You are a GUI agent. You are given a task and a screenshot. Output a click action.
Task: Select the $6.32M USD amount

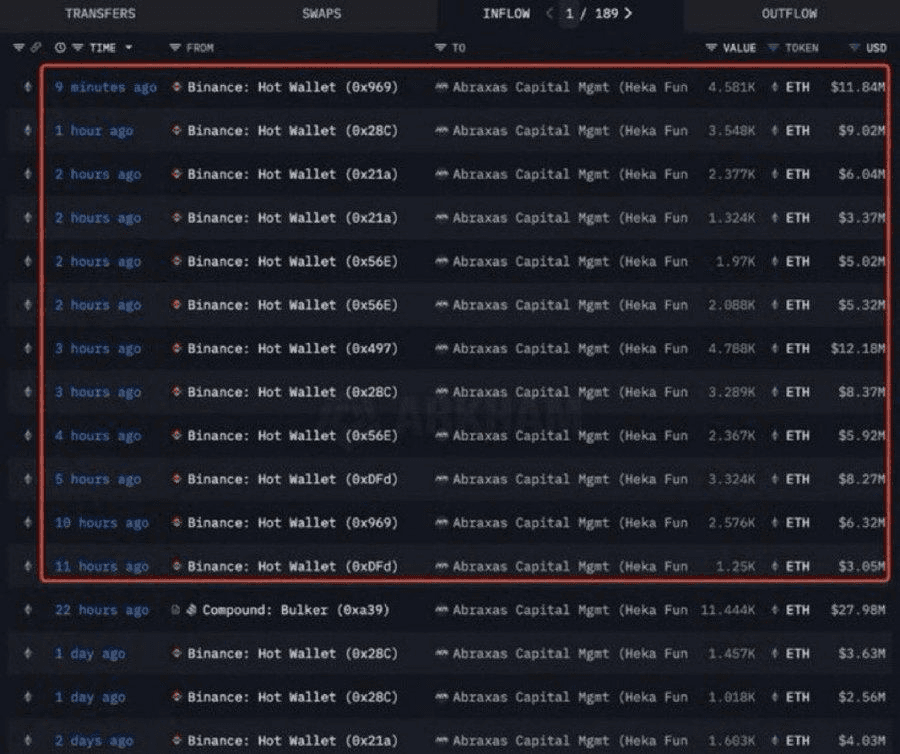click(x=862, y=523)
